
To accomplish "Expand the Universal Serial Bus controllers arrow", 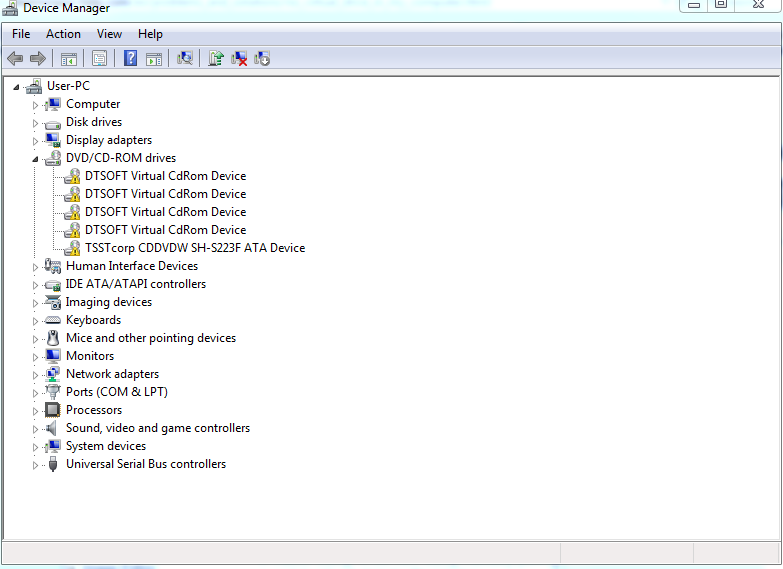I will point(35,465).
